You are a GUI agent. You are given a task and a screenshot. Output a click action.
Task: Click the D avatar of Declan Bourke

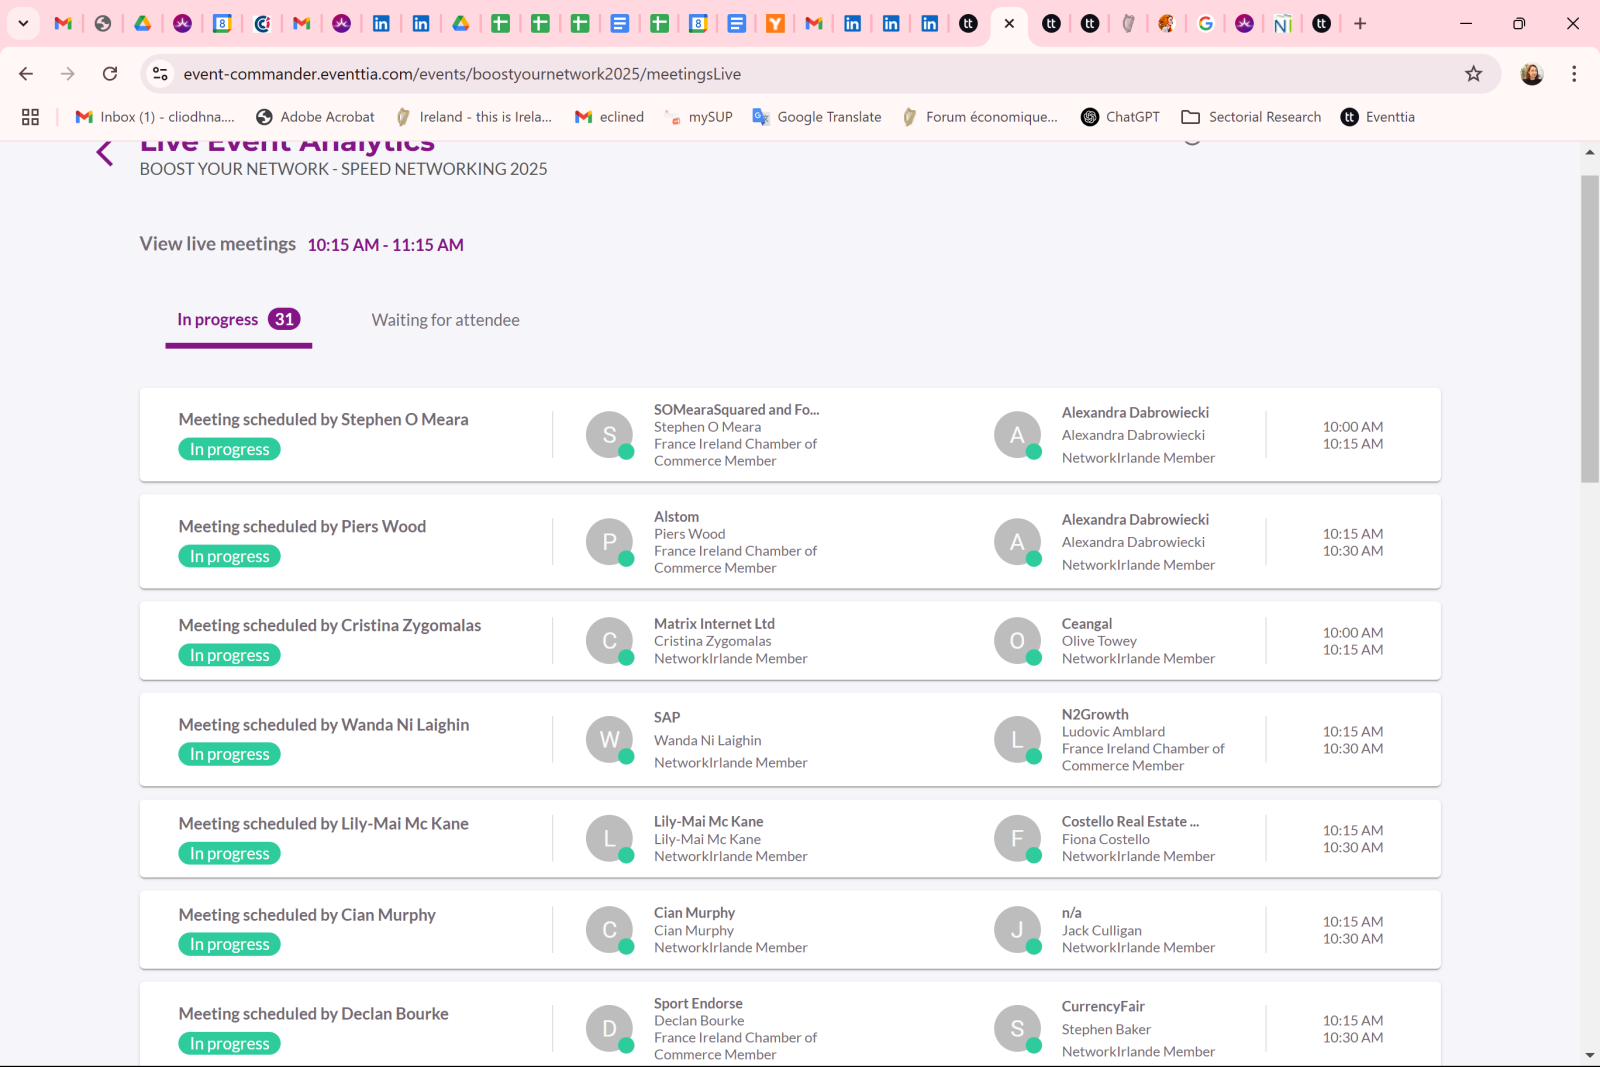(610, 1029)
